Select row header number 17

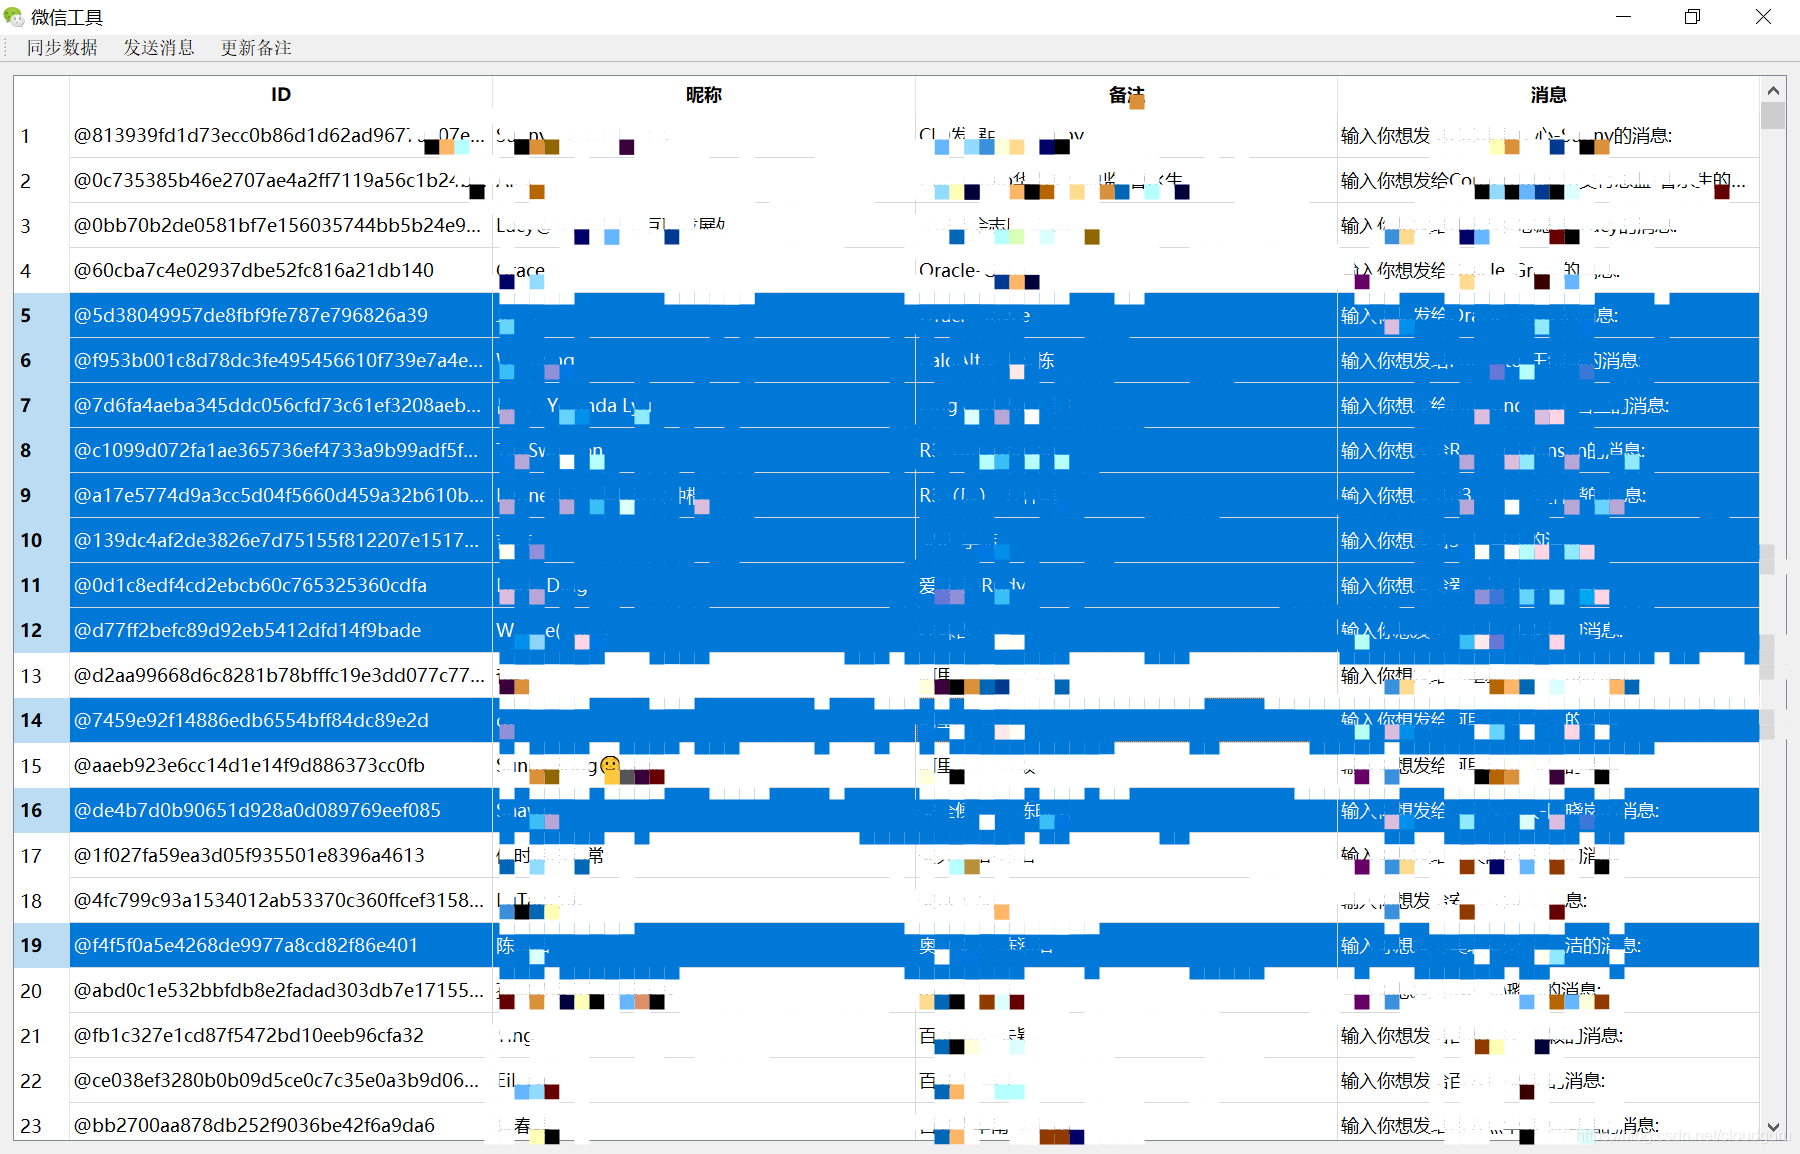point(42,855)
